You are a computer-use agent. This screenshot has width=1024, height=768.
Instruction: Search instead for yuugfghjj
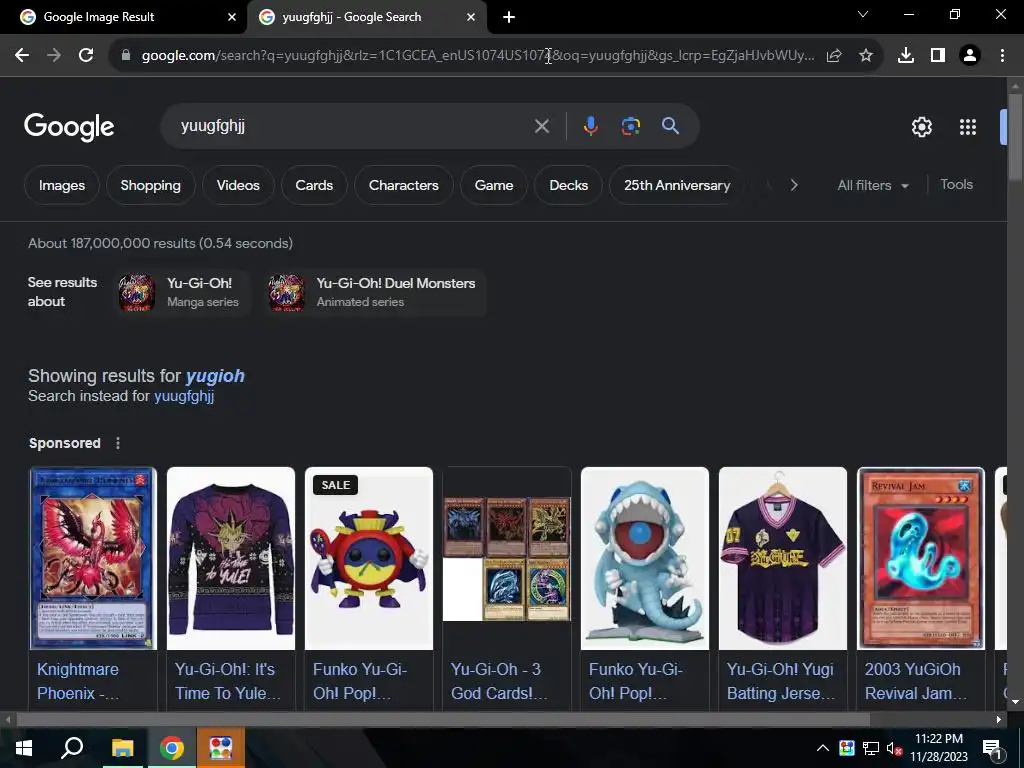pos(184,396)
